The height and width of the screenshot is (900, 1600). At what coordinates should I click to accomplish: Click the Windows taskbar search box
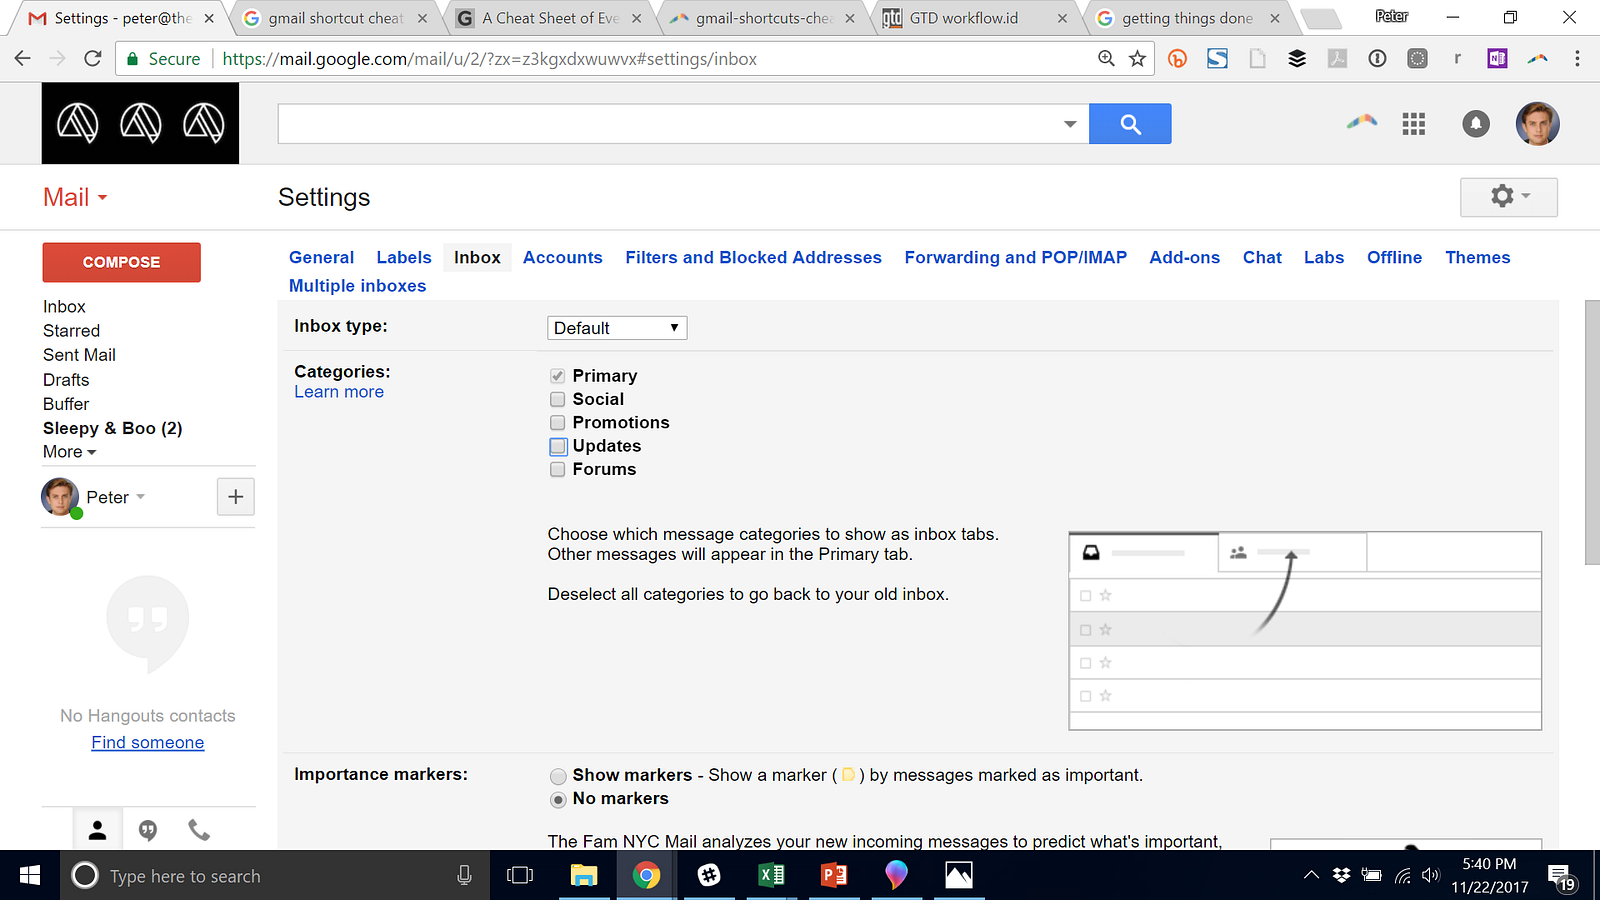pyautogui.click(x=275, y=876)
